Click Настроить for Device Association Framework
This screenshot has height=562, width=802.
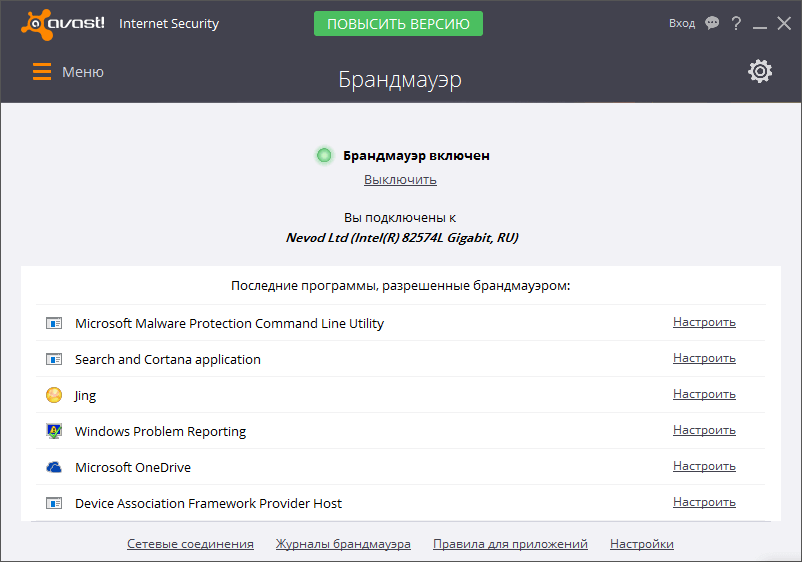point(704,502)
